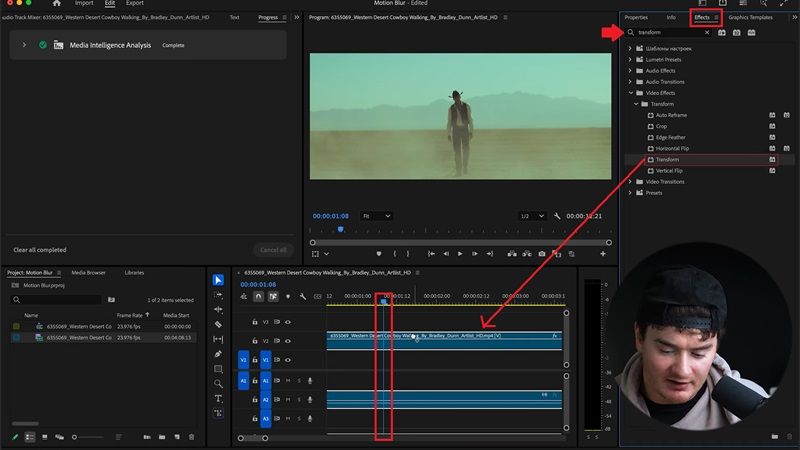Open Button Editor plus icon

pyautogui.click(x=603, y=254)
